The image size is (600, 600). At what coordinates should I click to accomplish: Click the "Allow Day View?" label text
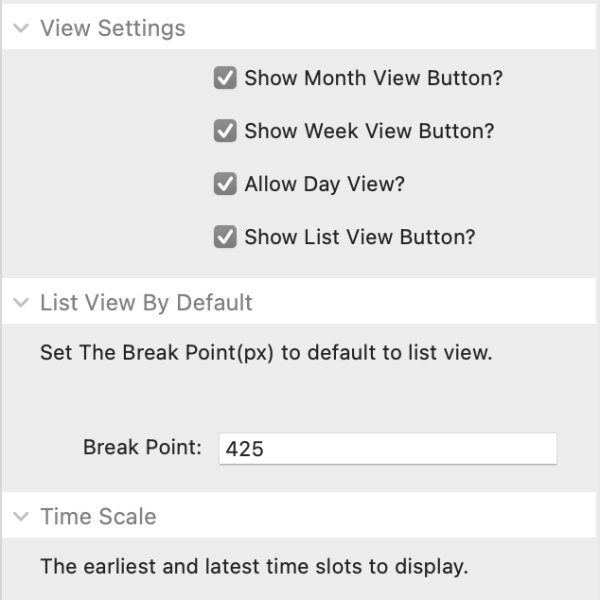(x=324, y=184)
